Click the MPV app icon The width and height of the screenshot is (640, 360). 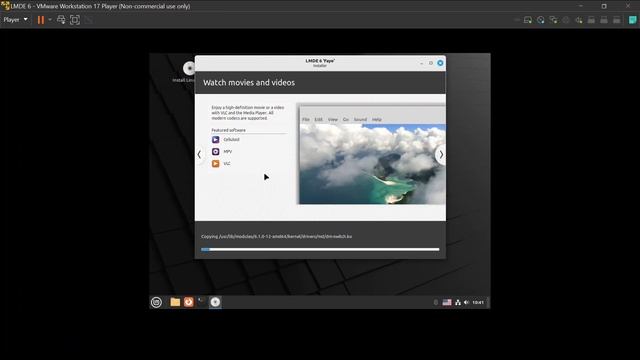coord(216,151)
